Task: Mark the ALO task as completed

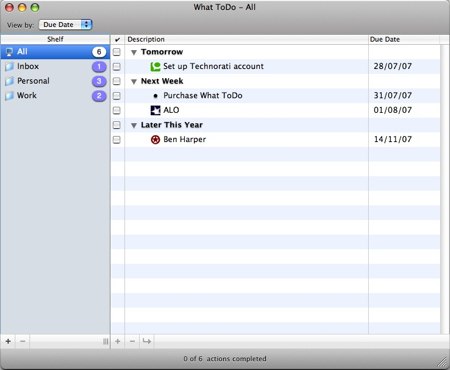Action: [x=117, y=110]
